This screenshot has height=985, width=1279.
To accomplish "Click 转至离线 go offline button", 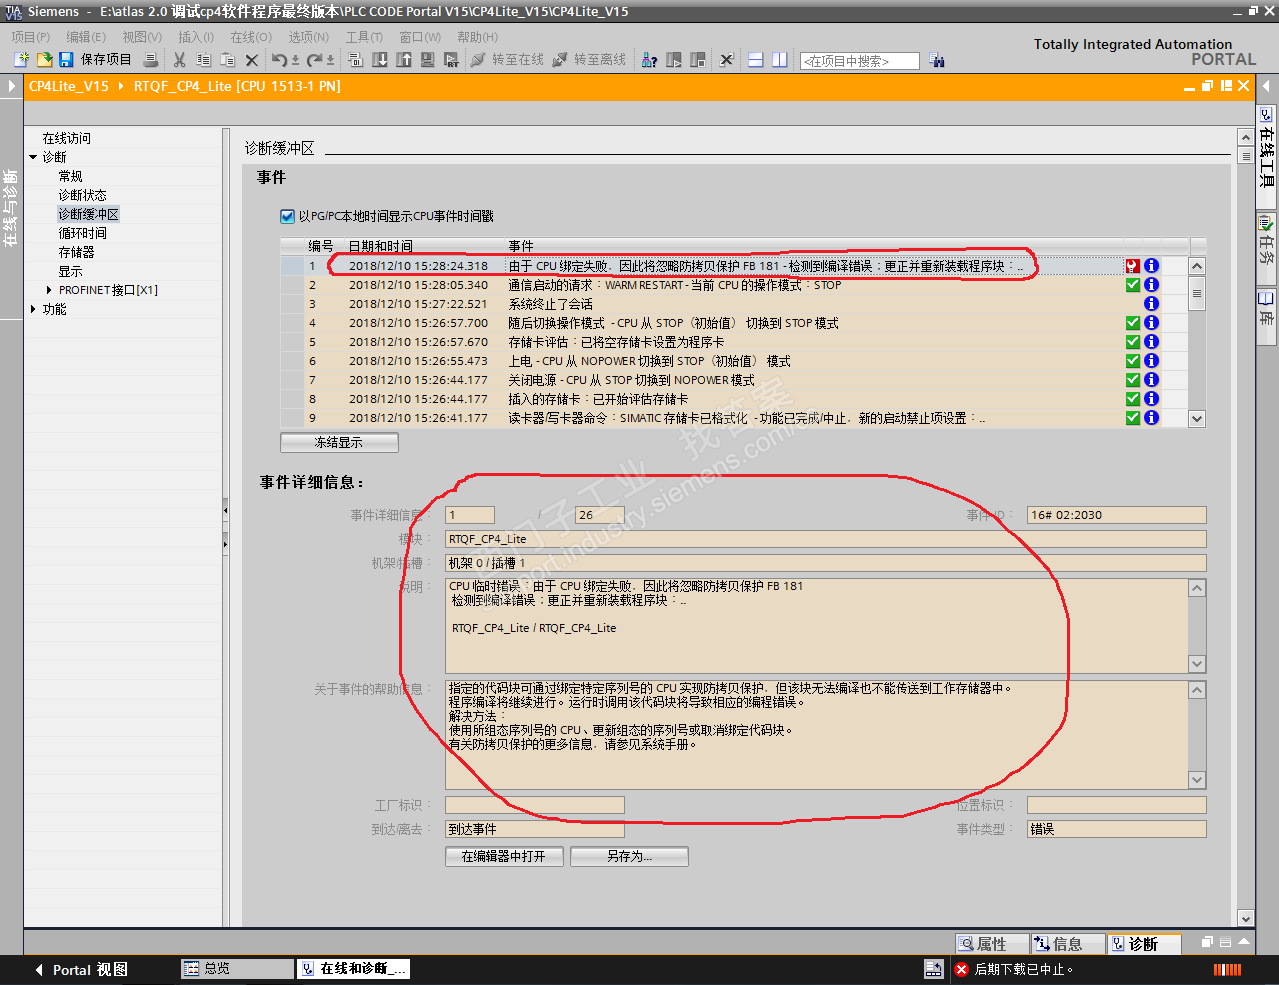I will click(x=589, y=60).
